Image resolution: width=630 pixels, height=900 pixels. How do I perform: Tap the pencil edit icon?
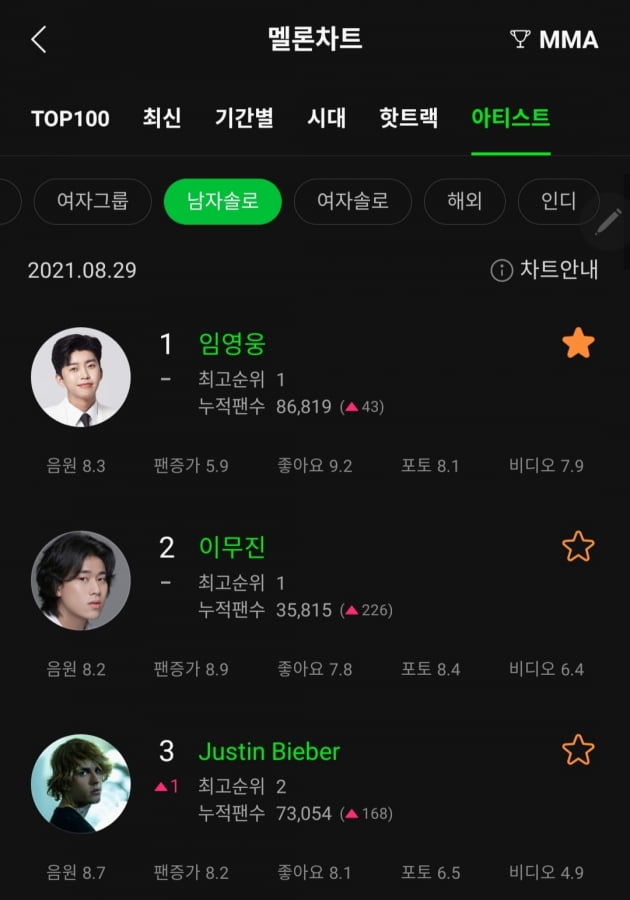click(608, 221)
